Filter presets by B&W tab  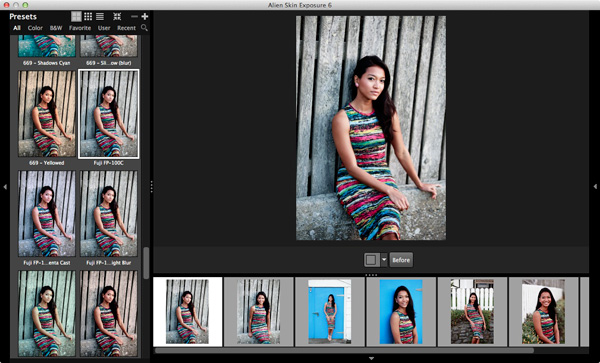56,28
